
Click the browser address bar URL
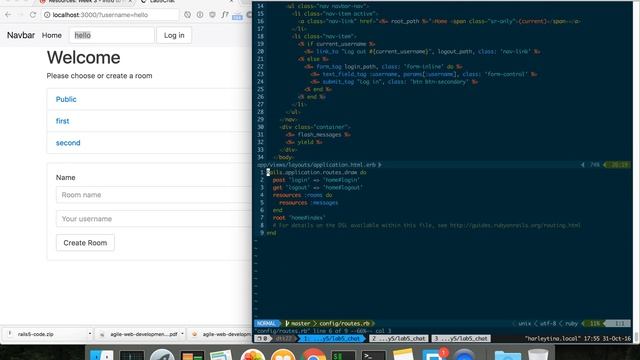100,15
